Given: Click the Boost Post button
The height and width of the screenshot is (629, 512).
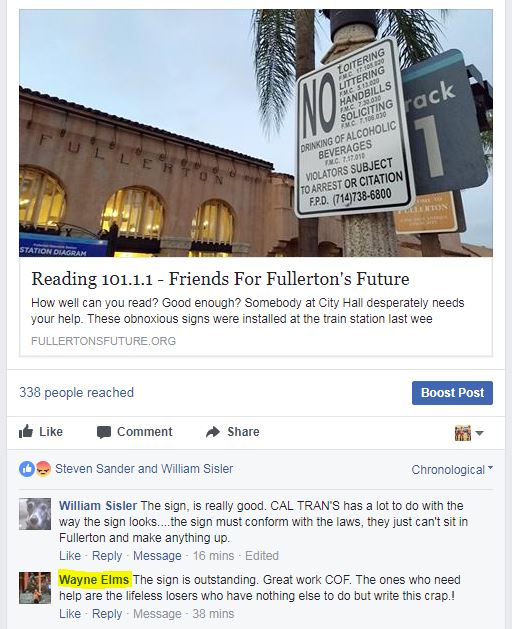Looking at the screenshot, I should 452,393.
